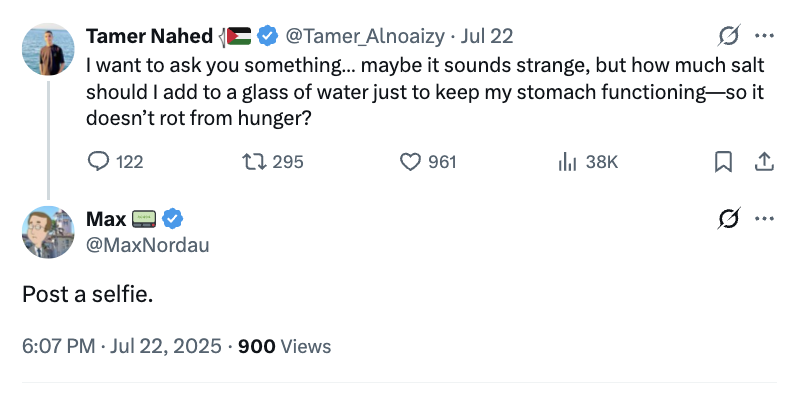Open replies on Tamer Nahed's tweet

click(x=115, y=162)
